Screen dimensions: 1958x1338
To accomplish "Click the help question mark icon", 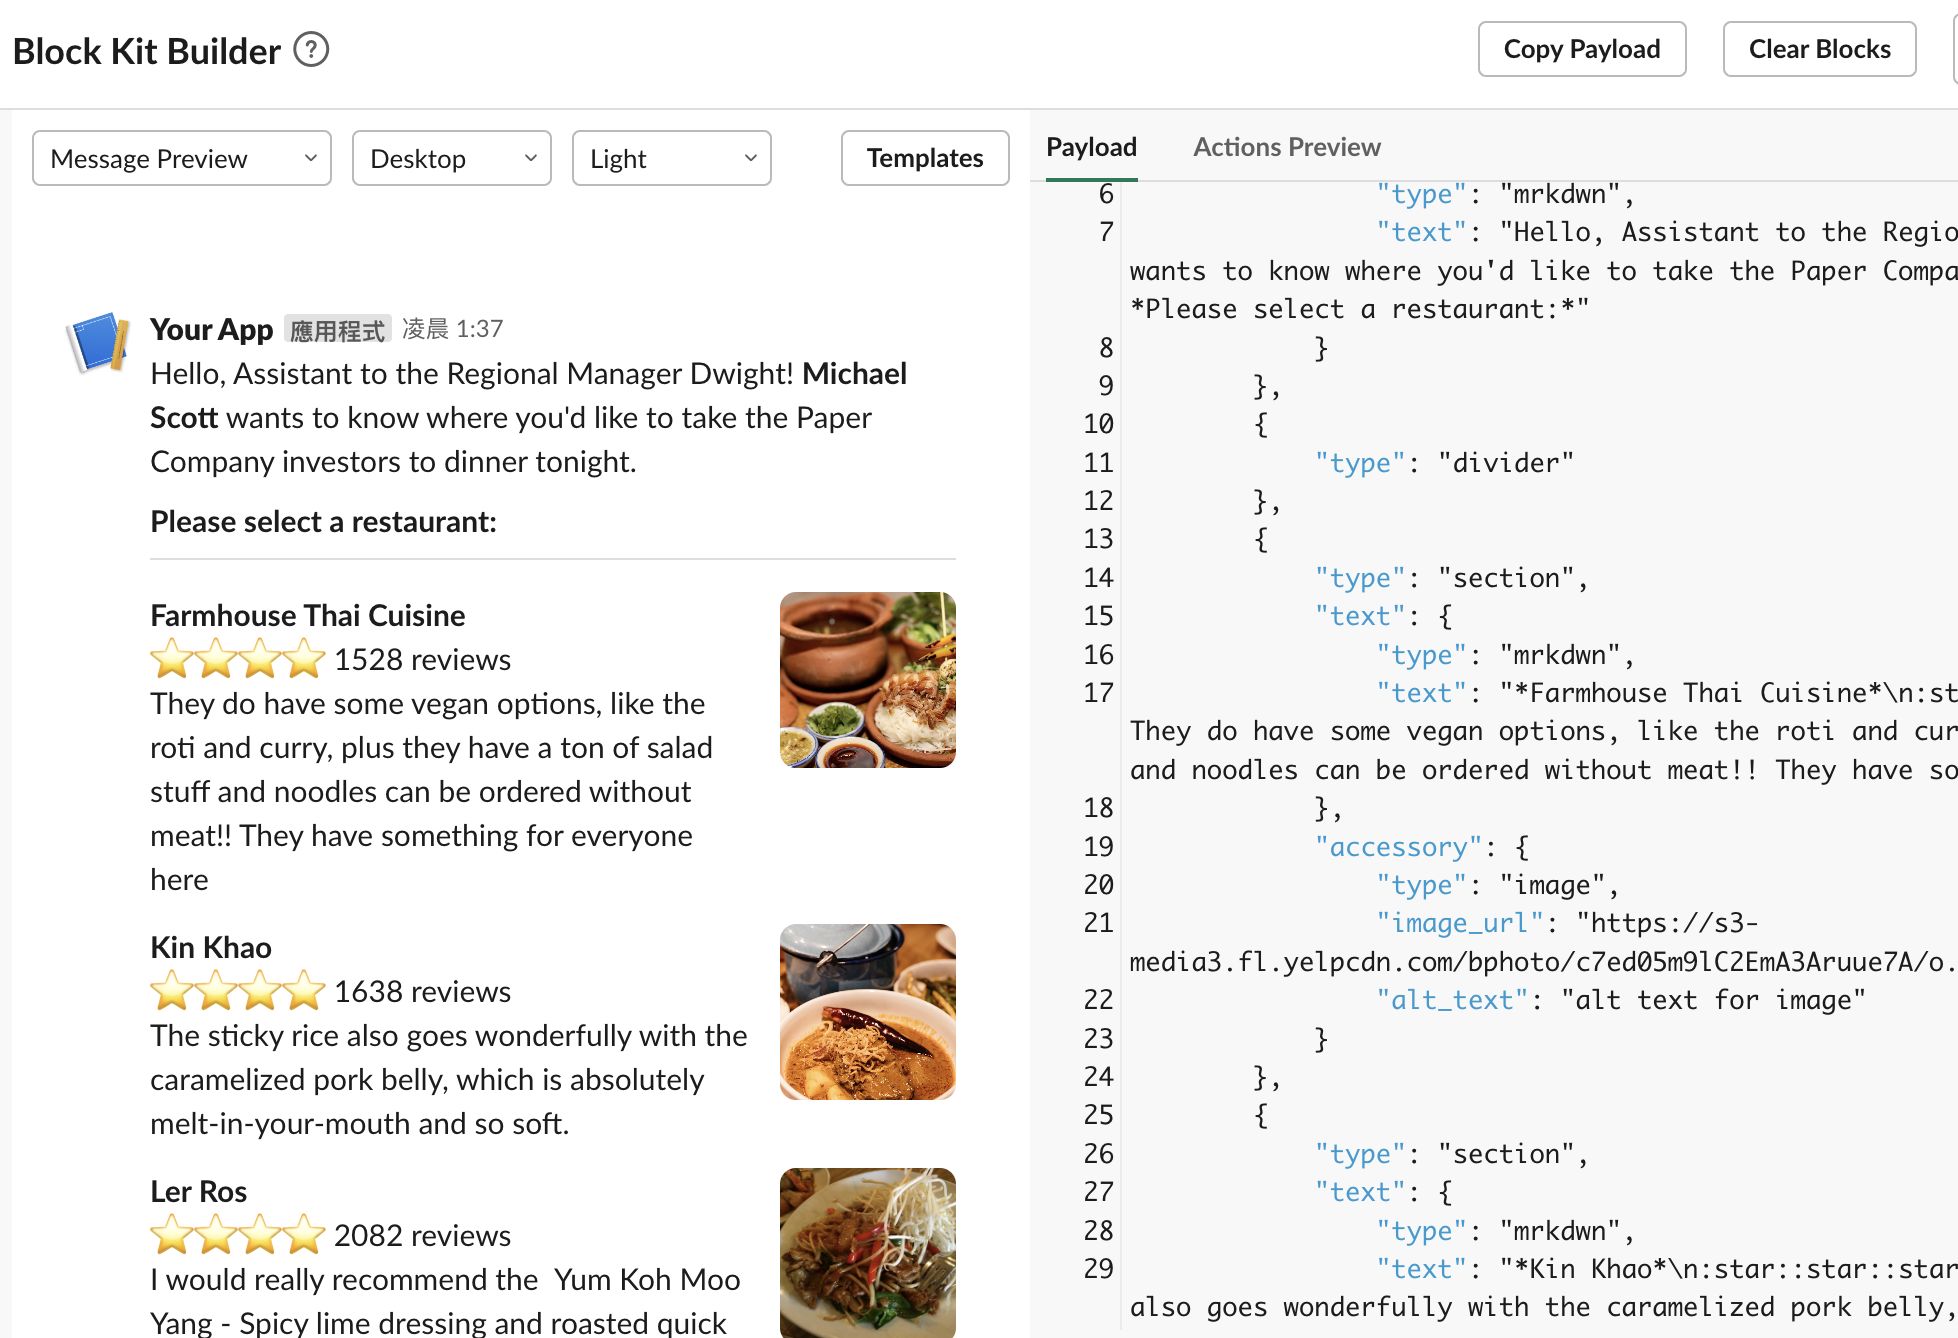I will tap(311, 49).
